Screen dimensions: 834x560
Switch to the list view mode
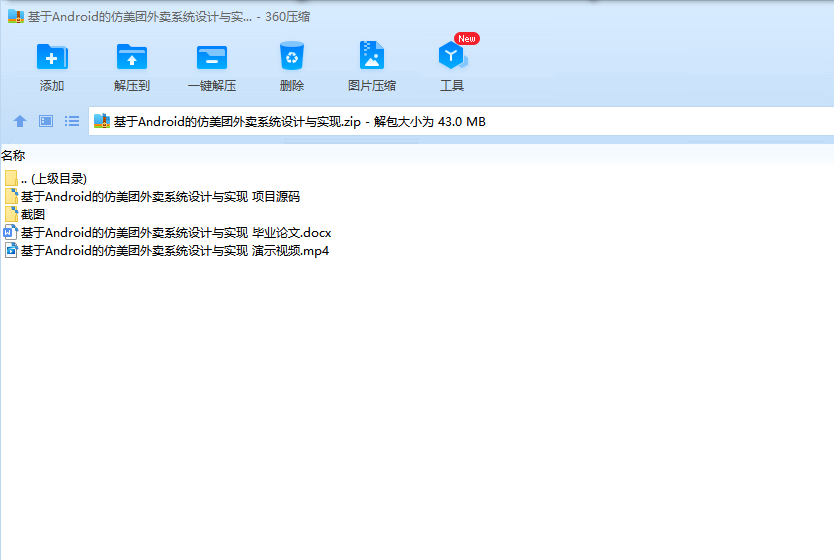click(72, 121)
